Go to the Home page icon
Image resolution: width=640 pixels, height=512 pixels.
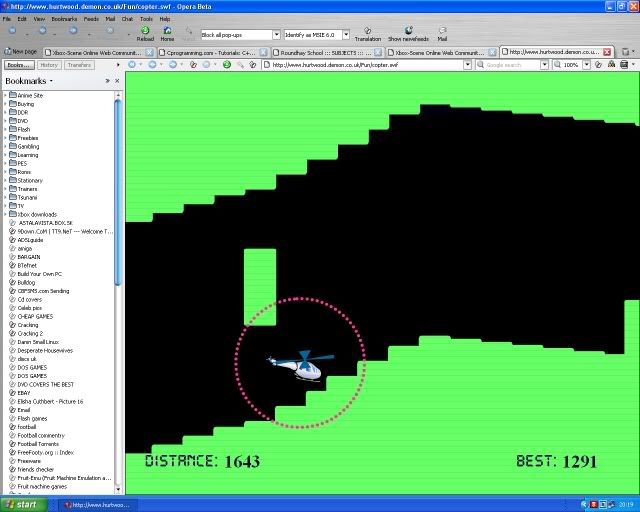(167, 30)
